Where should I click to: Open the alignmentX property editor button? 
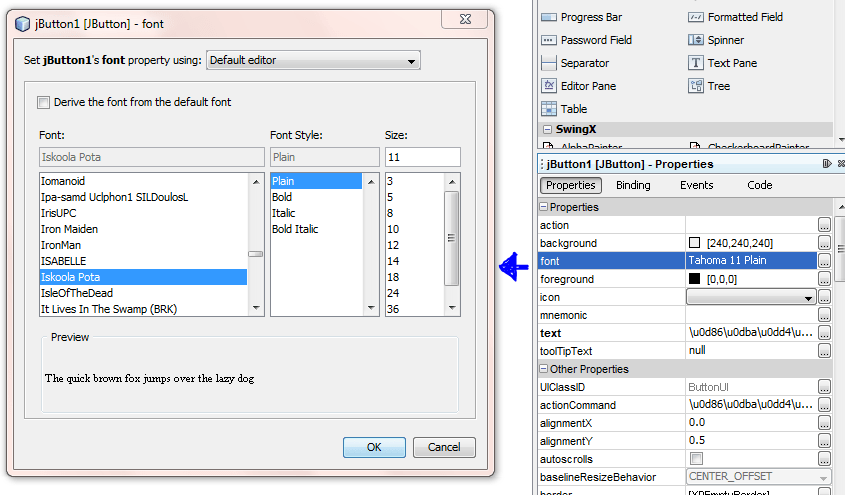click(824, 423)
